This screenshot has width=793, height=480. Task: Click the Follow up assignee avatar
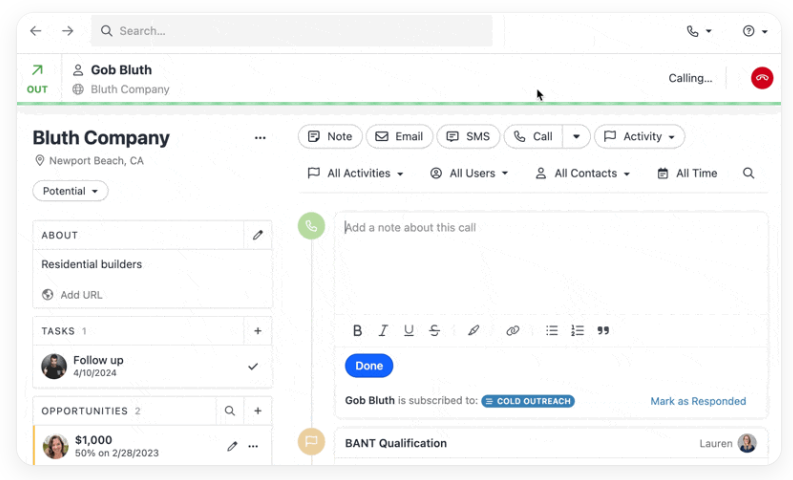[x=54, y=366]
